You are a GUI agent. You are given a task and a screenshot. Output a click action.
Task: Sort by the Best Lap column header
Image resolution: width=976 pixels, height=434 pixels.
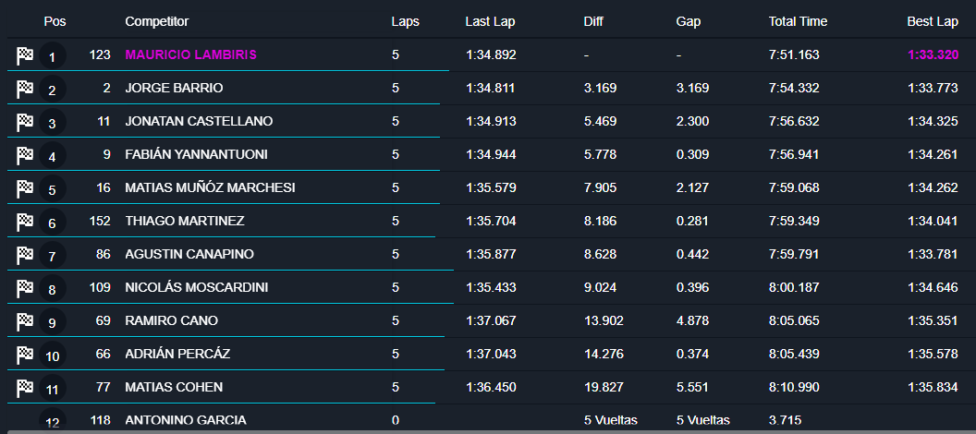tap(934, 21)
